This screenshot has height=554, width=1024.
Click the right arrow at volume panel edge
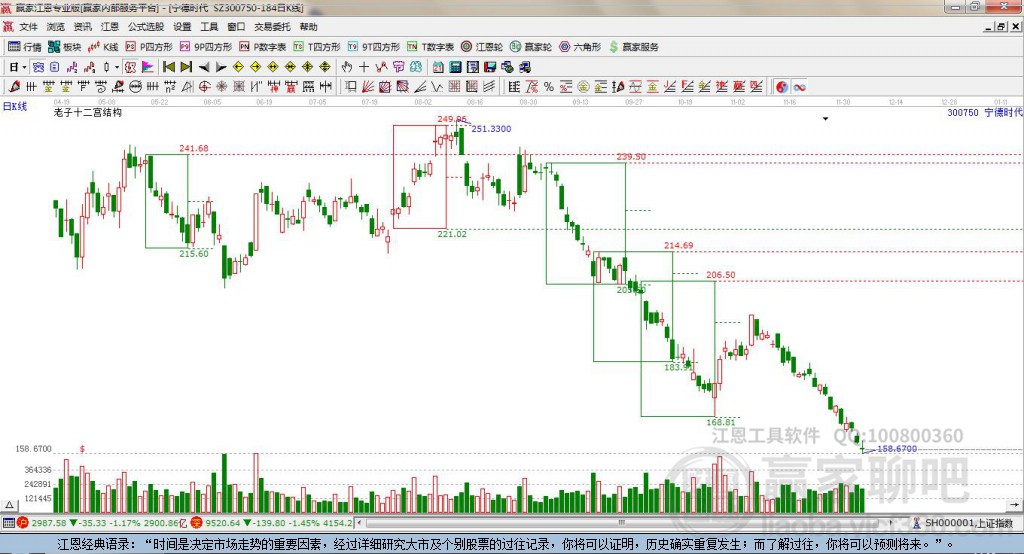point(1014,504)
